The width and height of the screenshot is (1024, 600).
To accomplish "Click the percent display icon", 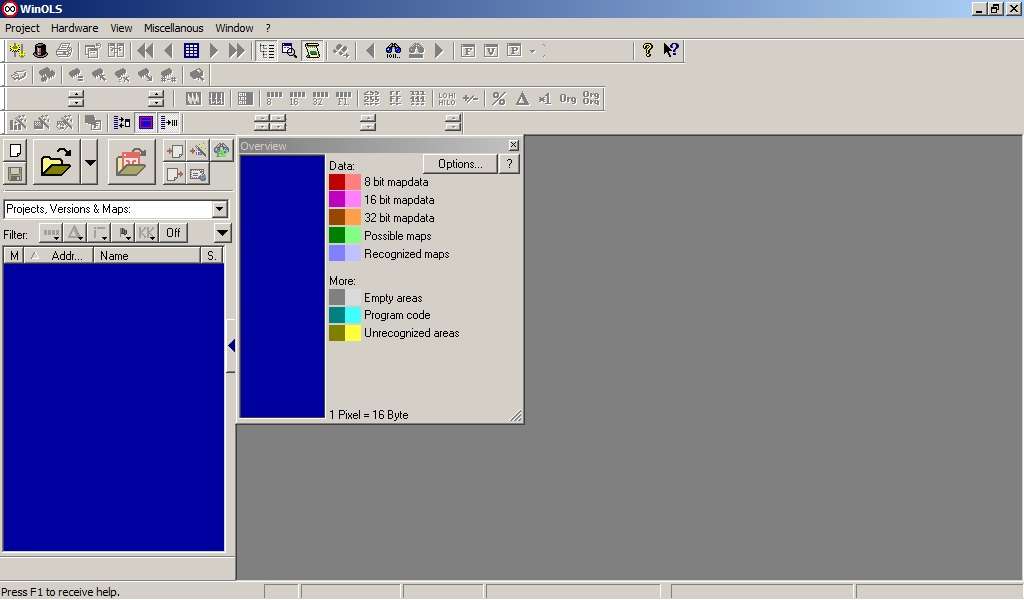I will click(x=498, y=98).
